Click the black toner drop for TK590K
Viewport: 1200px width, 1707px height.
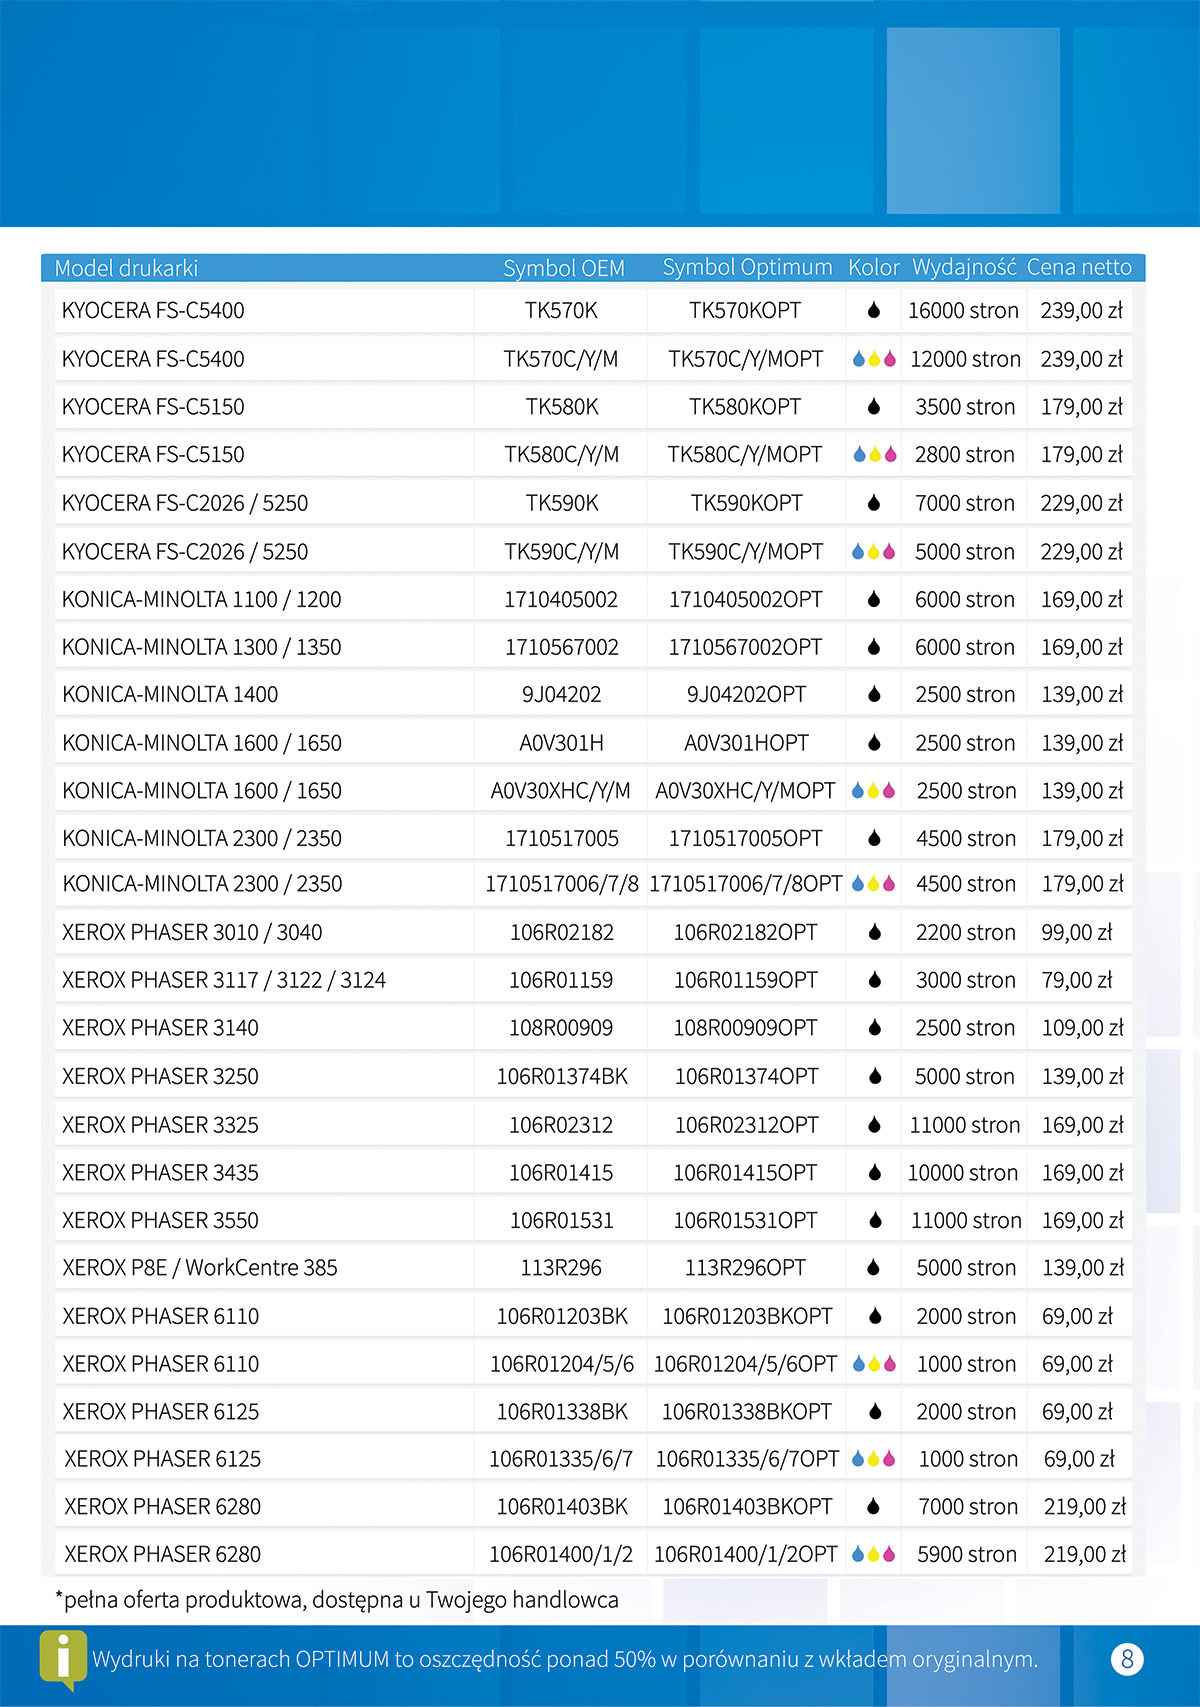[874, 503]
